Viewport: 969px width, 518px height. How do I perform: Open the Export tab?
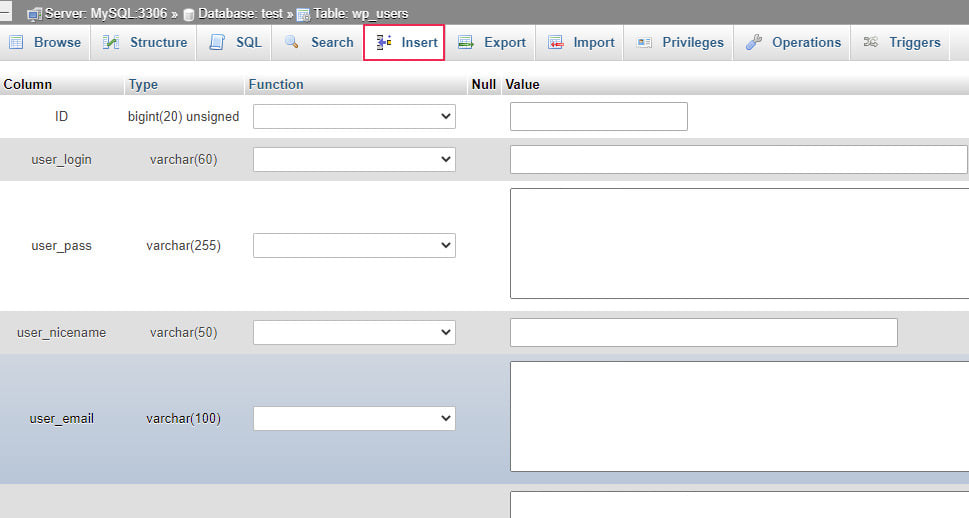(491, 42)
